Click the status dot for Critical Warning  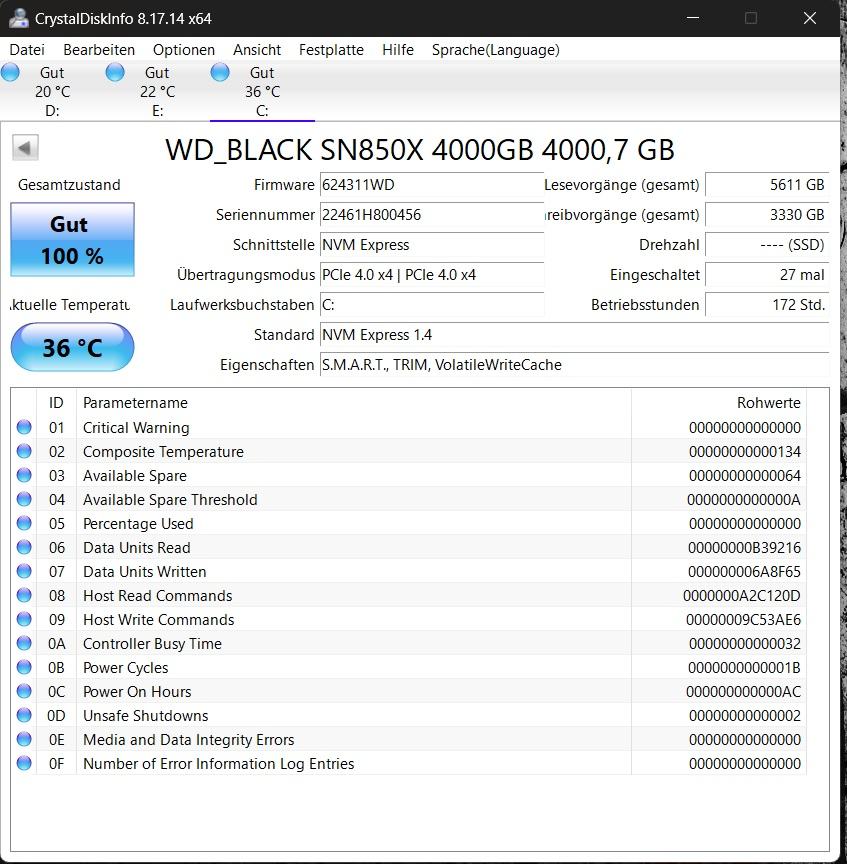tap(24, 427)
